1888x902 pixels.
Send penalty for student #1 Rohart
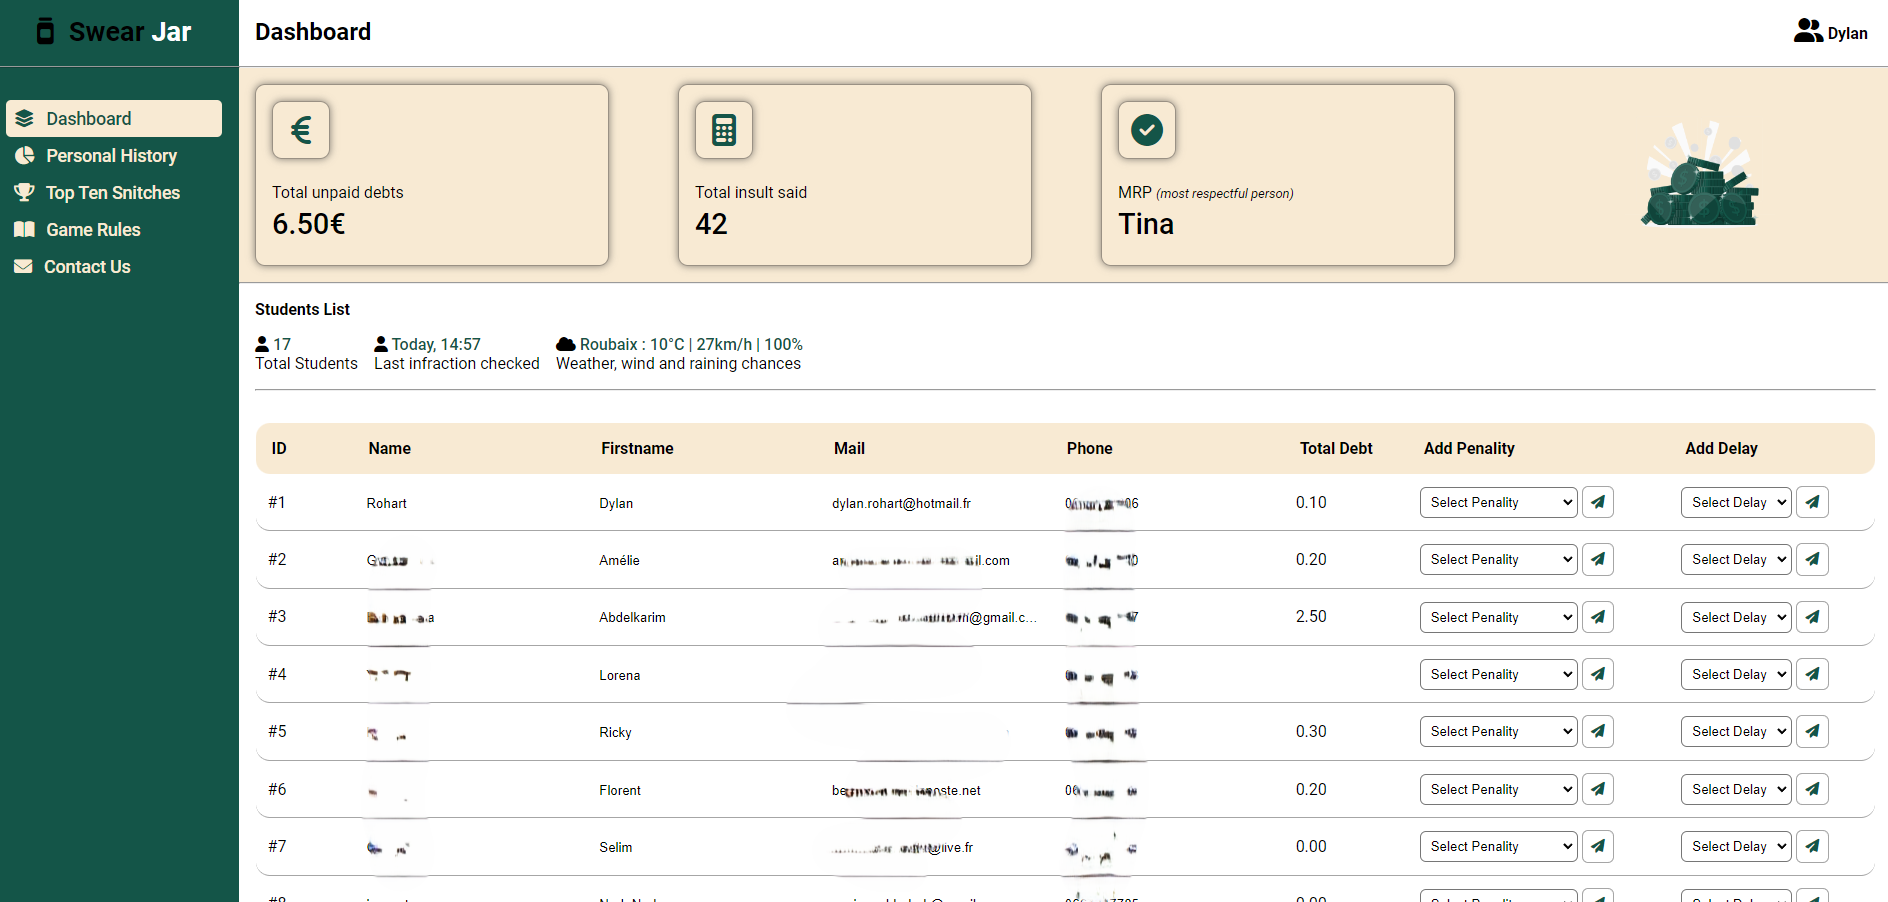[x=1597, y=502]
